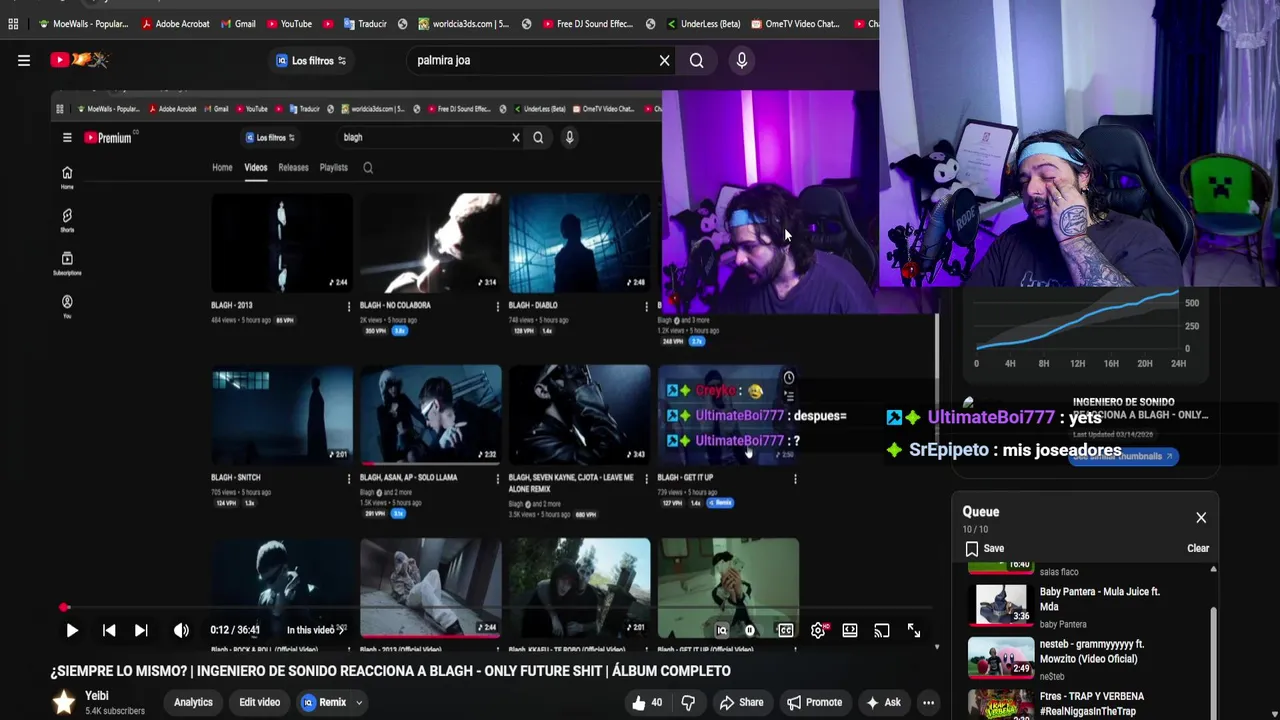Close the Queue panel
Image resolution: width=1280 pixels, height=720 pixels.
pos(1201,518)
